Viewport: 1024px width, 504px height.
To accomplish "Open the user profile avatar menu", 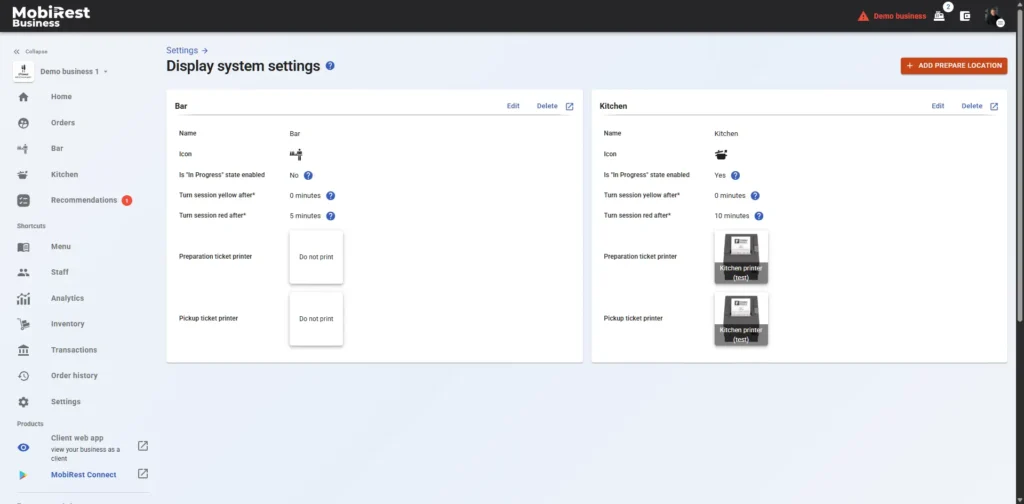I will [x=992, y=16].
